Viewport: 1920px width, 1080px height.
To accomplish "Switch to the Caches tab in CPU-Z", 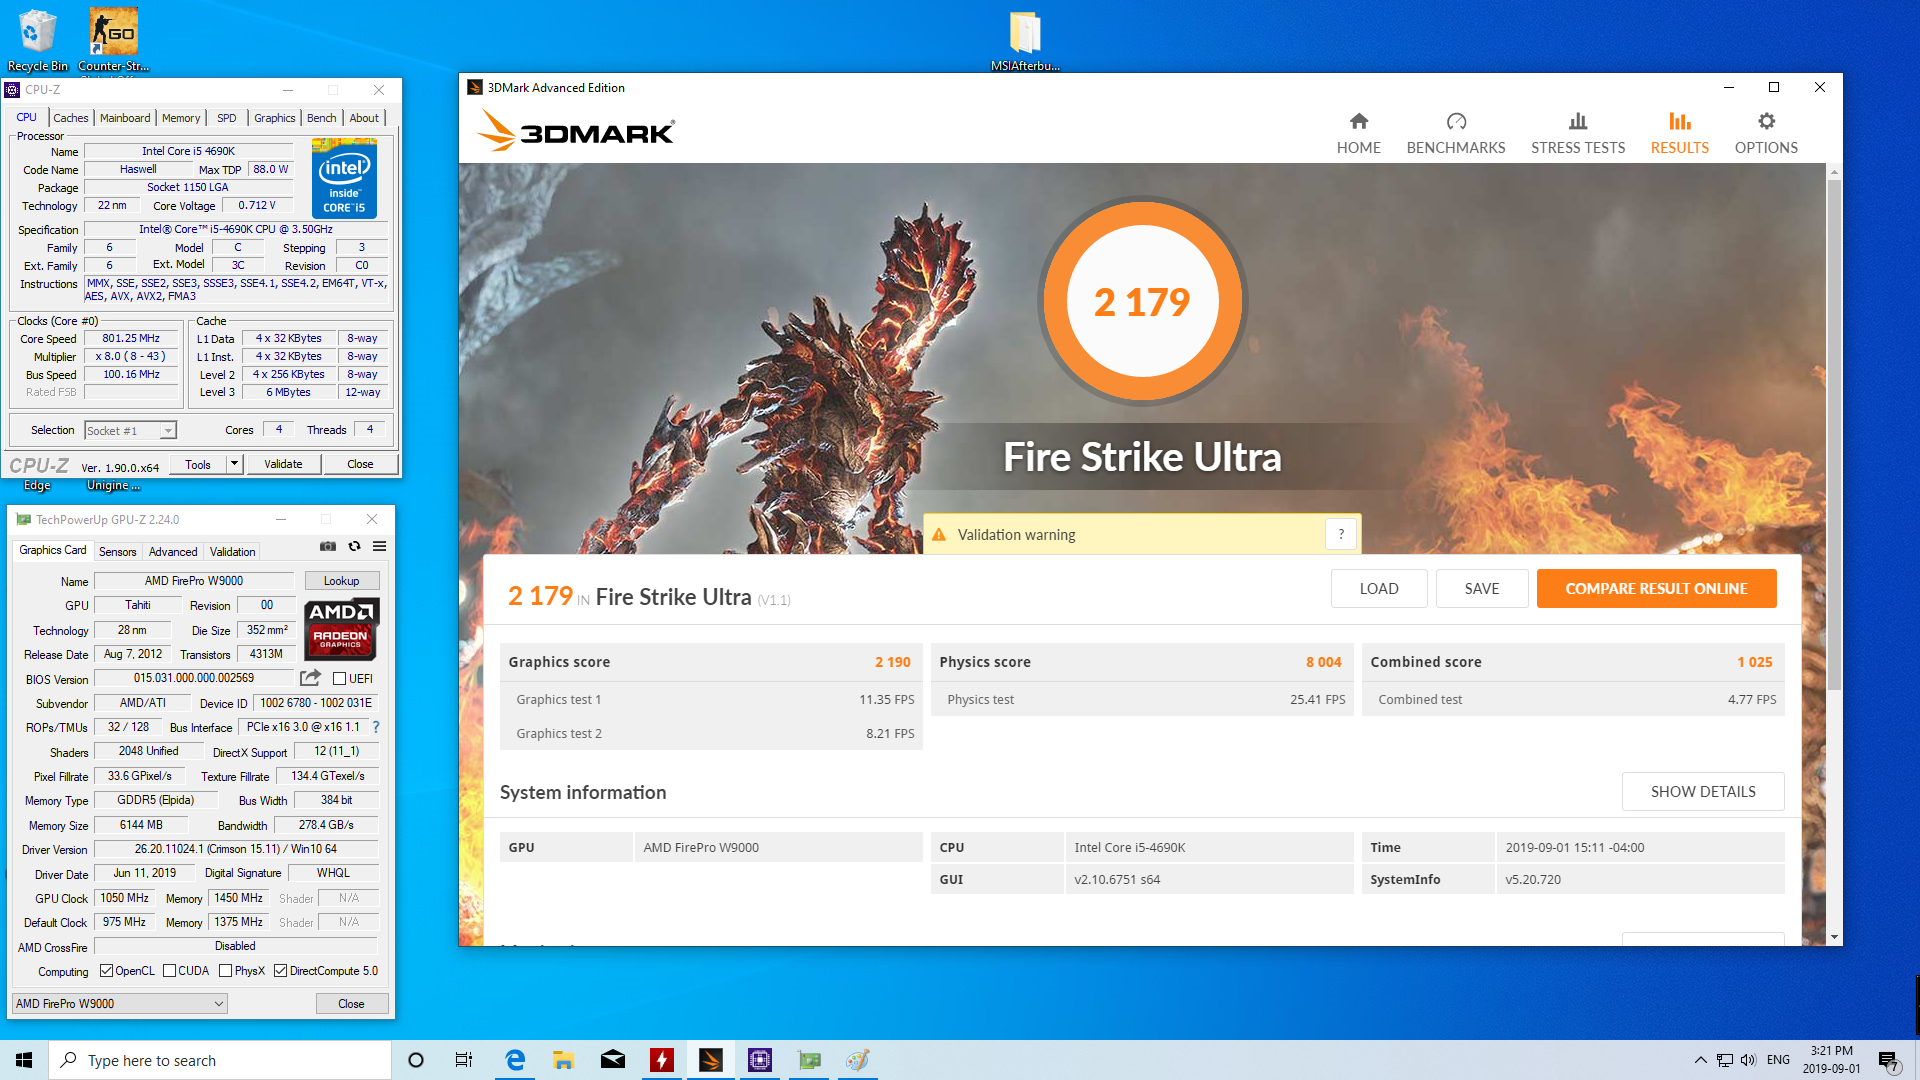I will (x=70, y=118).
